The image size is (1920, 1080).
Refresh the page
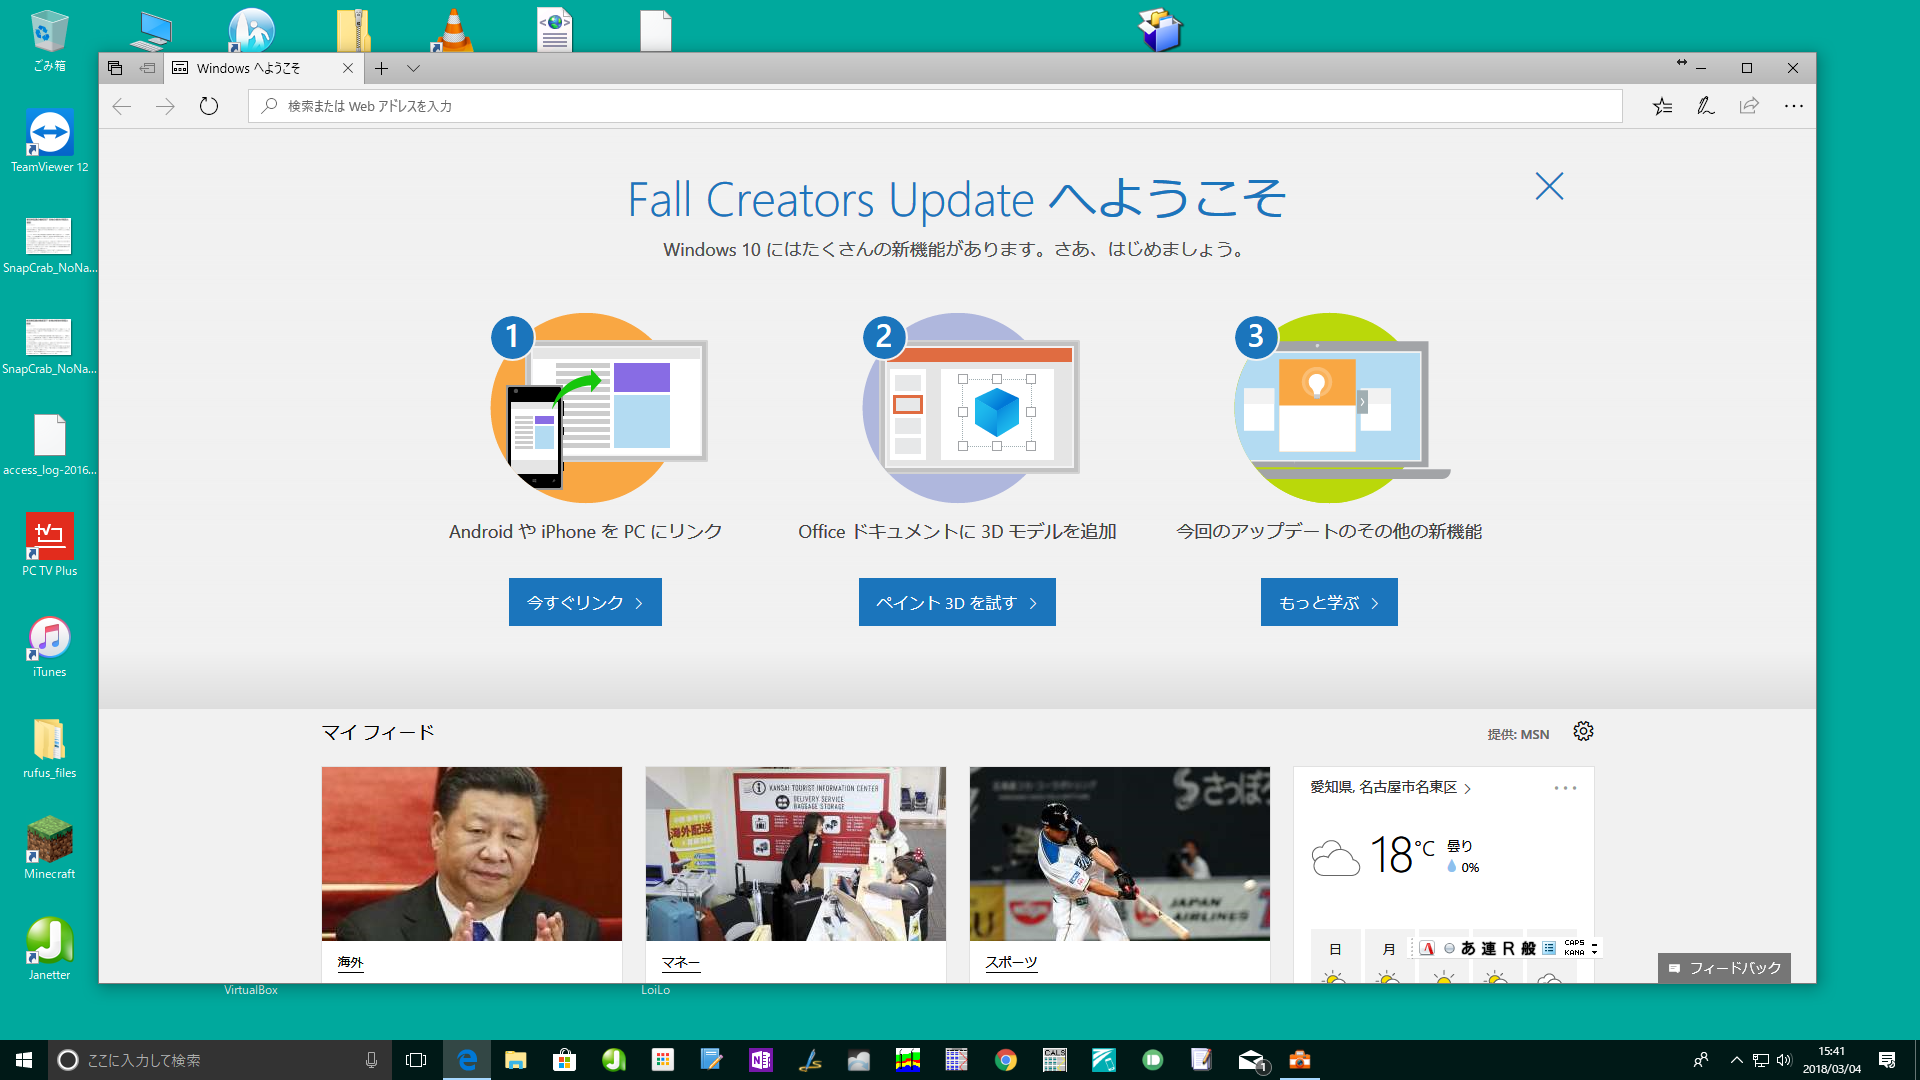[x=208, y=106]
